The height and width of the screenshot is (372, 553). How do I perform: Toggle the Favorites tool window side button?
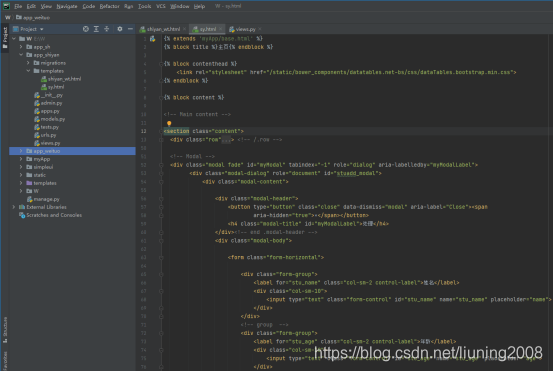click(5, 360)
